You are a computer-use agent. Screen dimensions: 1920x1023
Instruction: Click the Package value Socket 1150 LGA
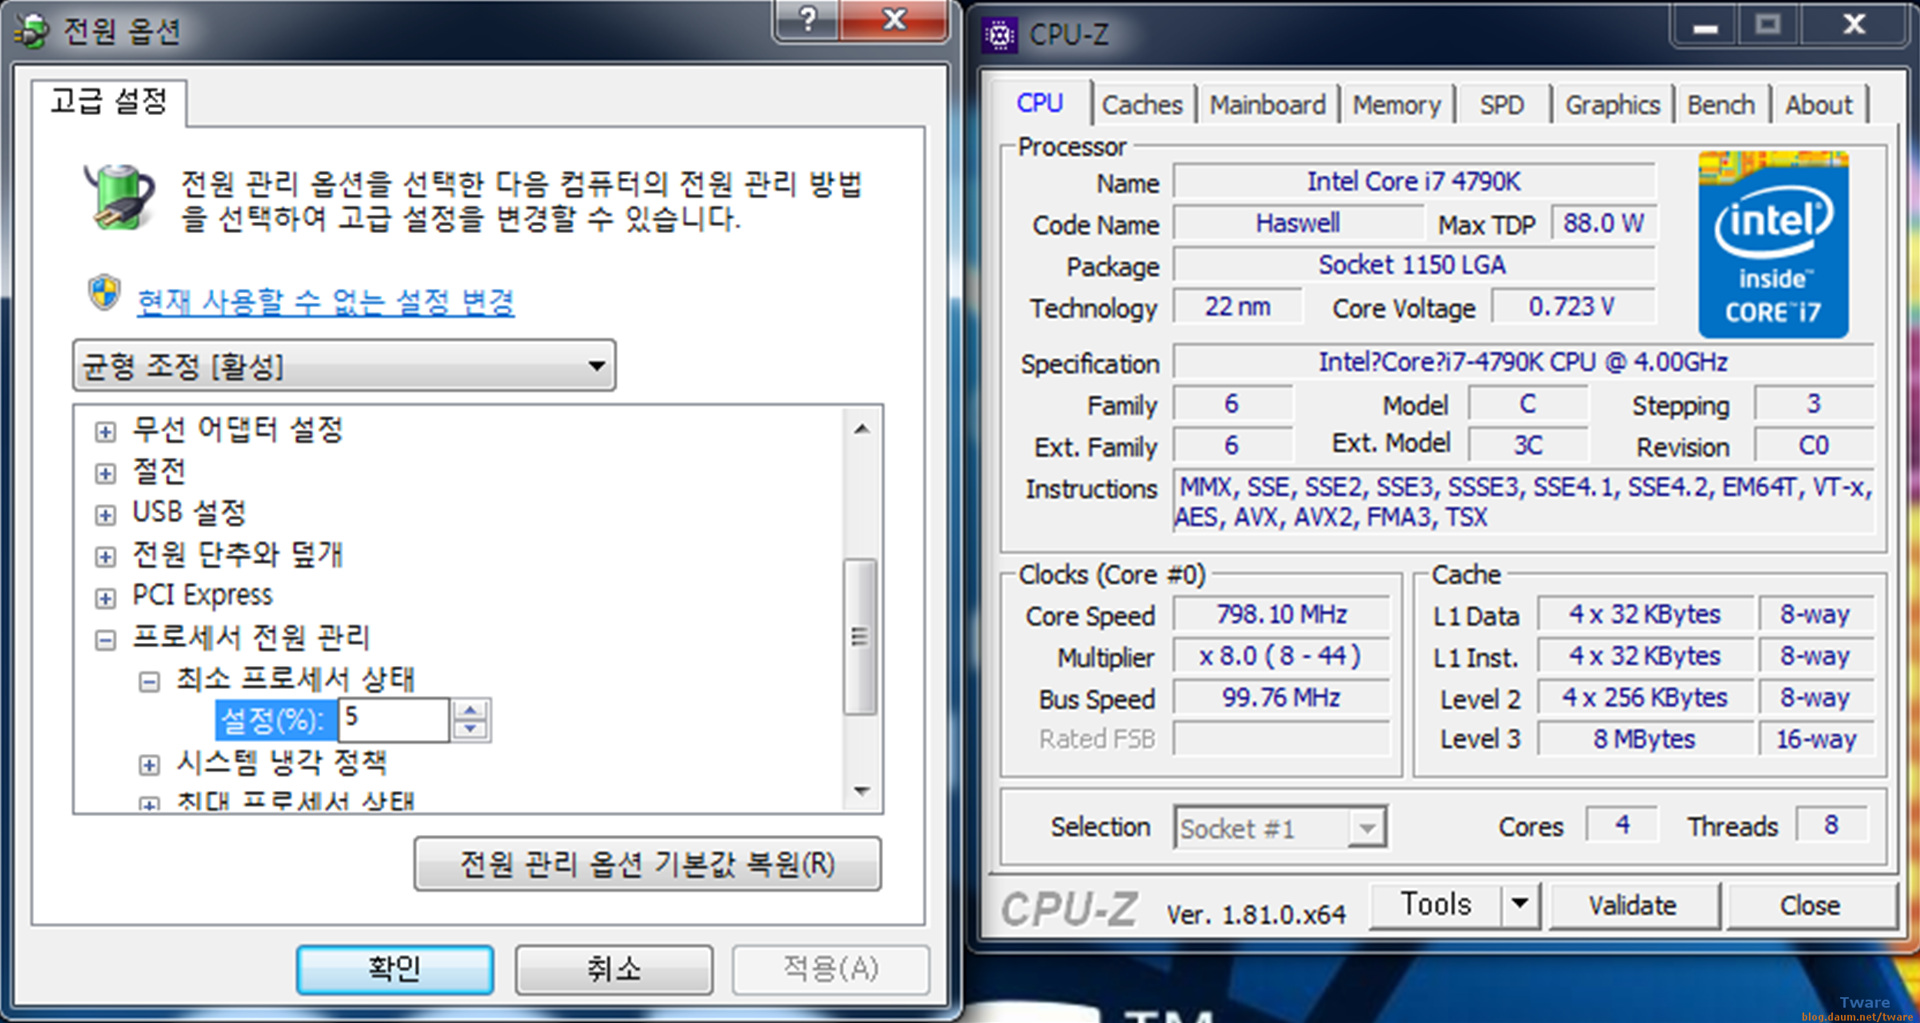(x=1414, y=265)
